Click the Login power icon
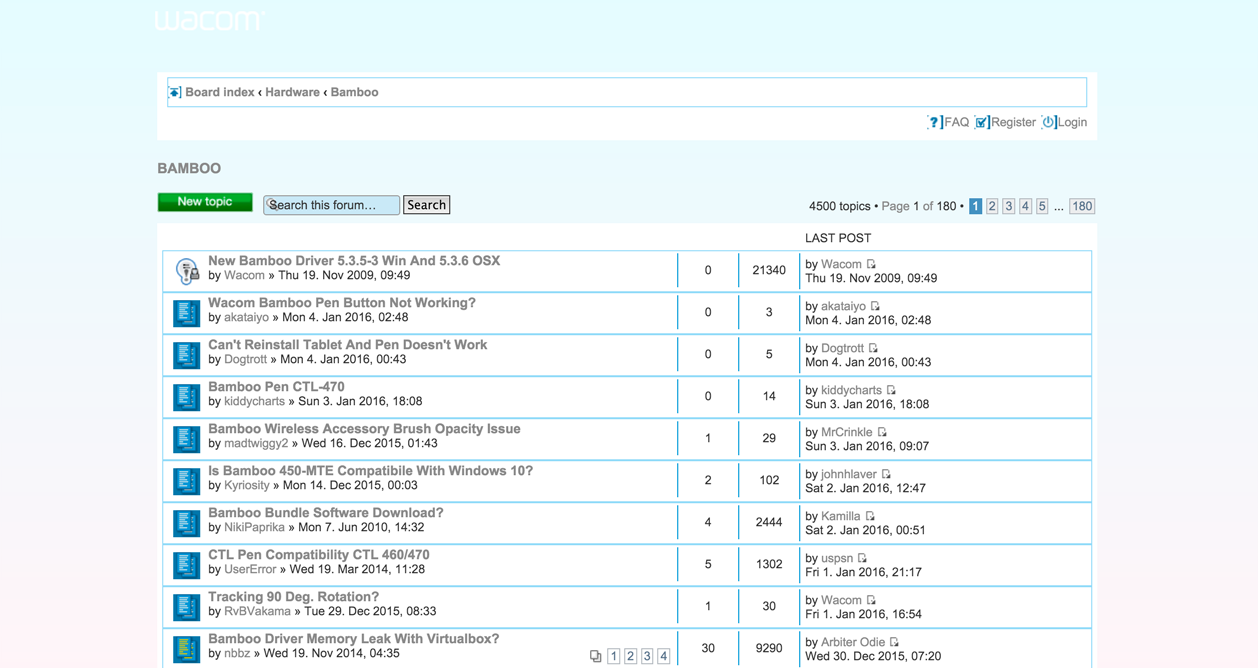 tap(1048, 122)
